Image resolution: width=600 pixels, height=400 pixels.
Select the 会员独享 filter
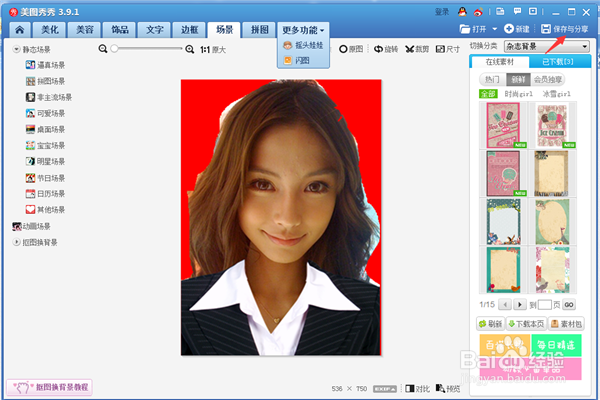pos(548,79)
